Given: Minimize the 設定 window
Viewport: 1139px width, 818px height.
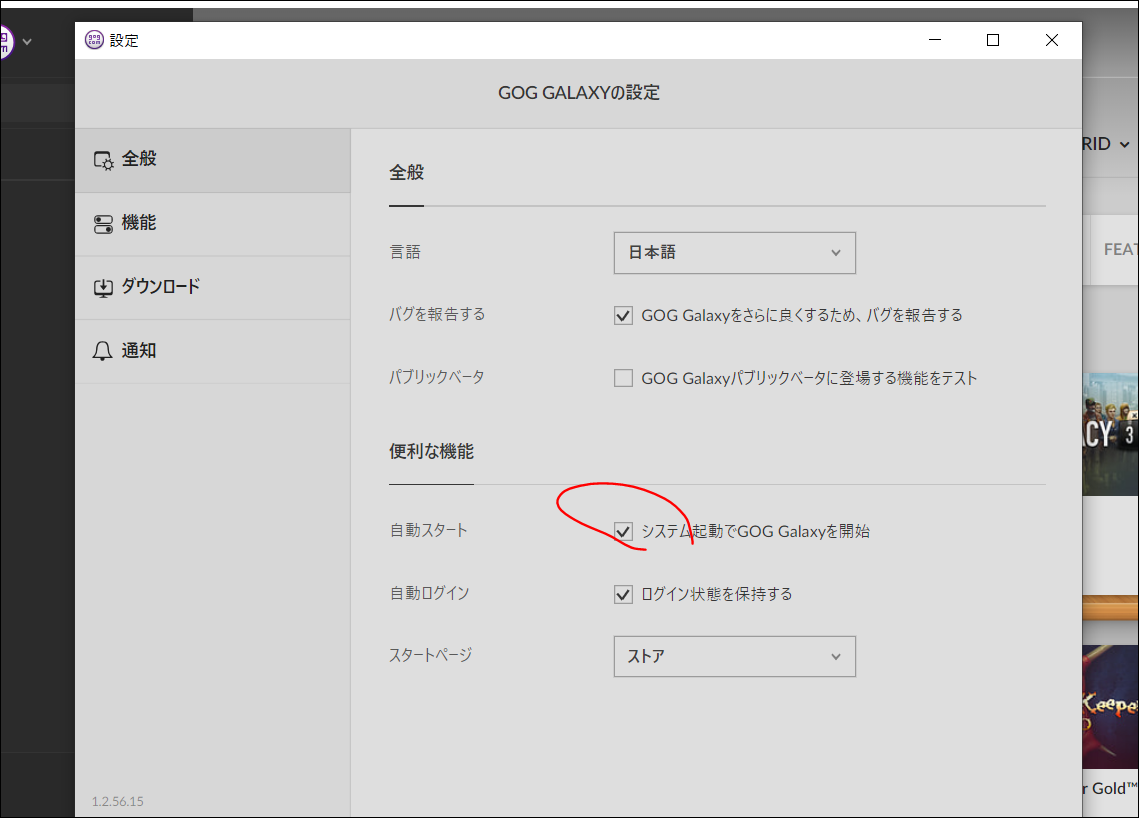Looking at the screenshot, I should click(935, 40).
